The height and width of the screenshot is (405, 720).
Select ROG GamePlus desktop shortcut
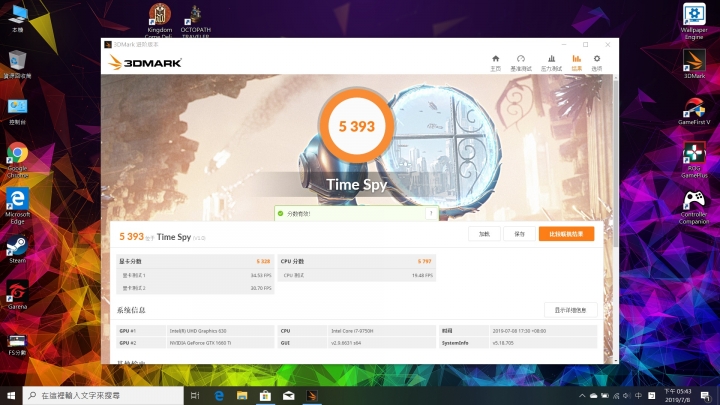point(694,160)
